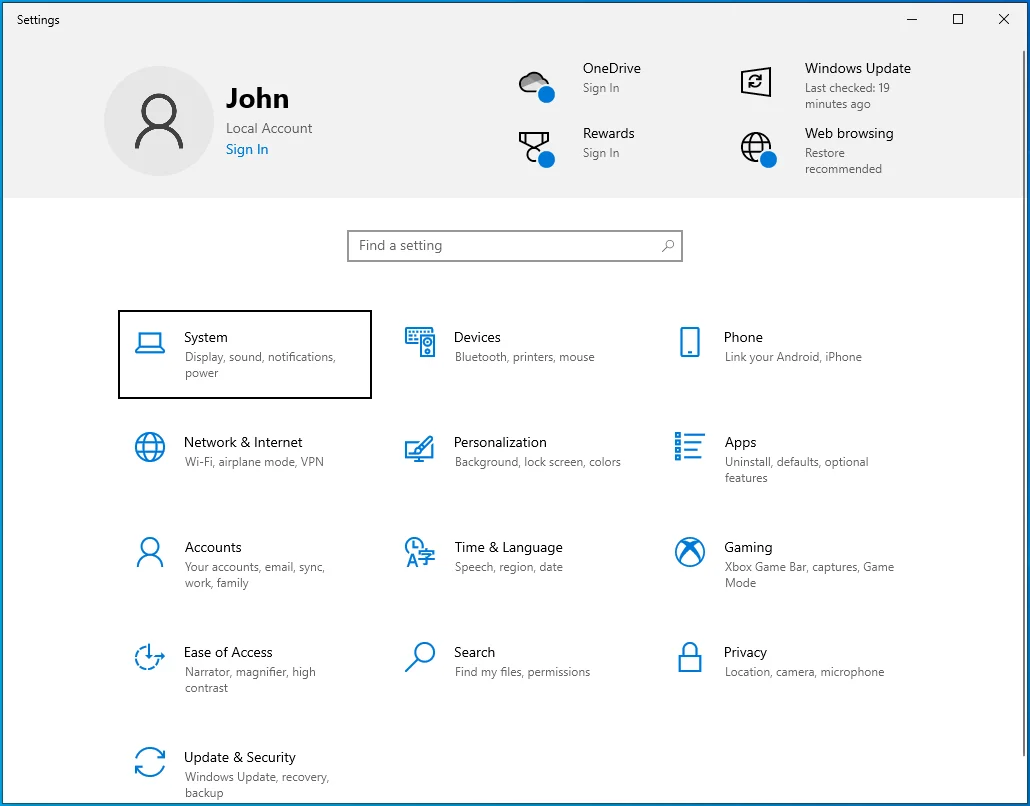The image size is (1030, 806).
Task: Open the Network & Internet globe icon
Action: [150, 447]
